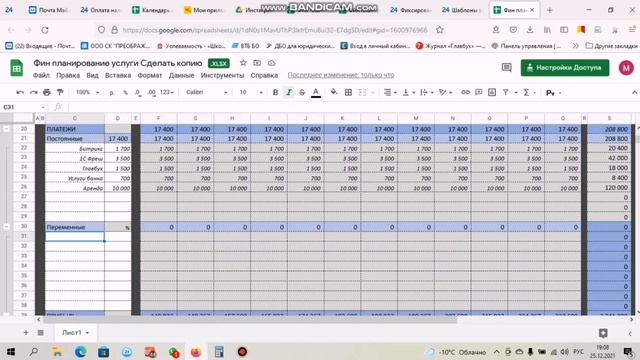Collapse the row group at Переменные
The width and height of the screenshot is (640, 360).
6,227
